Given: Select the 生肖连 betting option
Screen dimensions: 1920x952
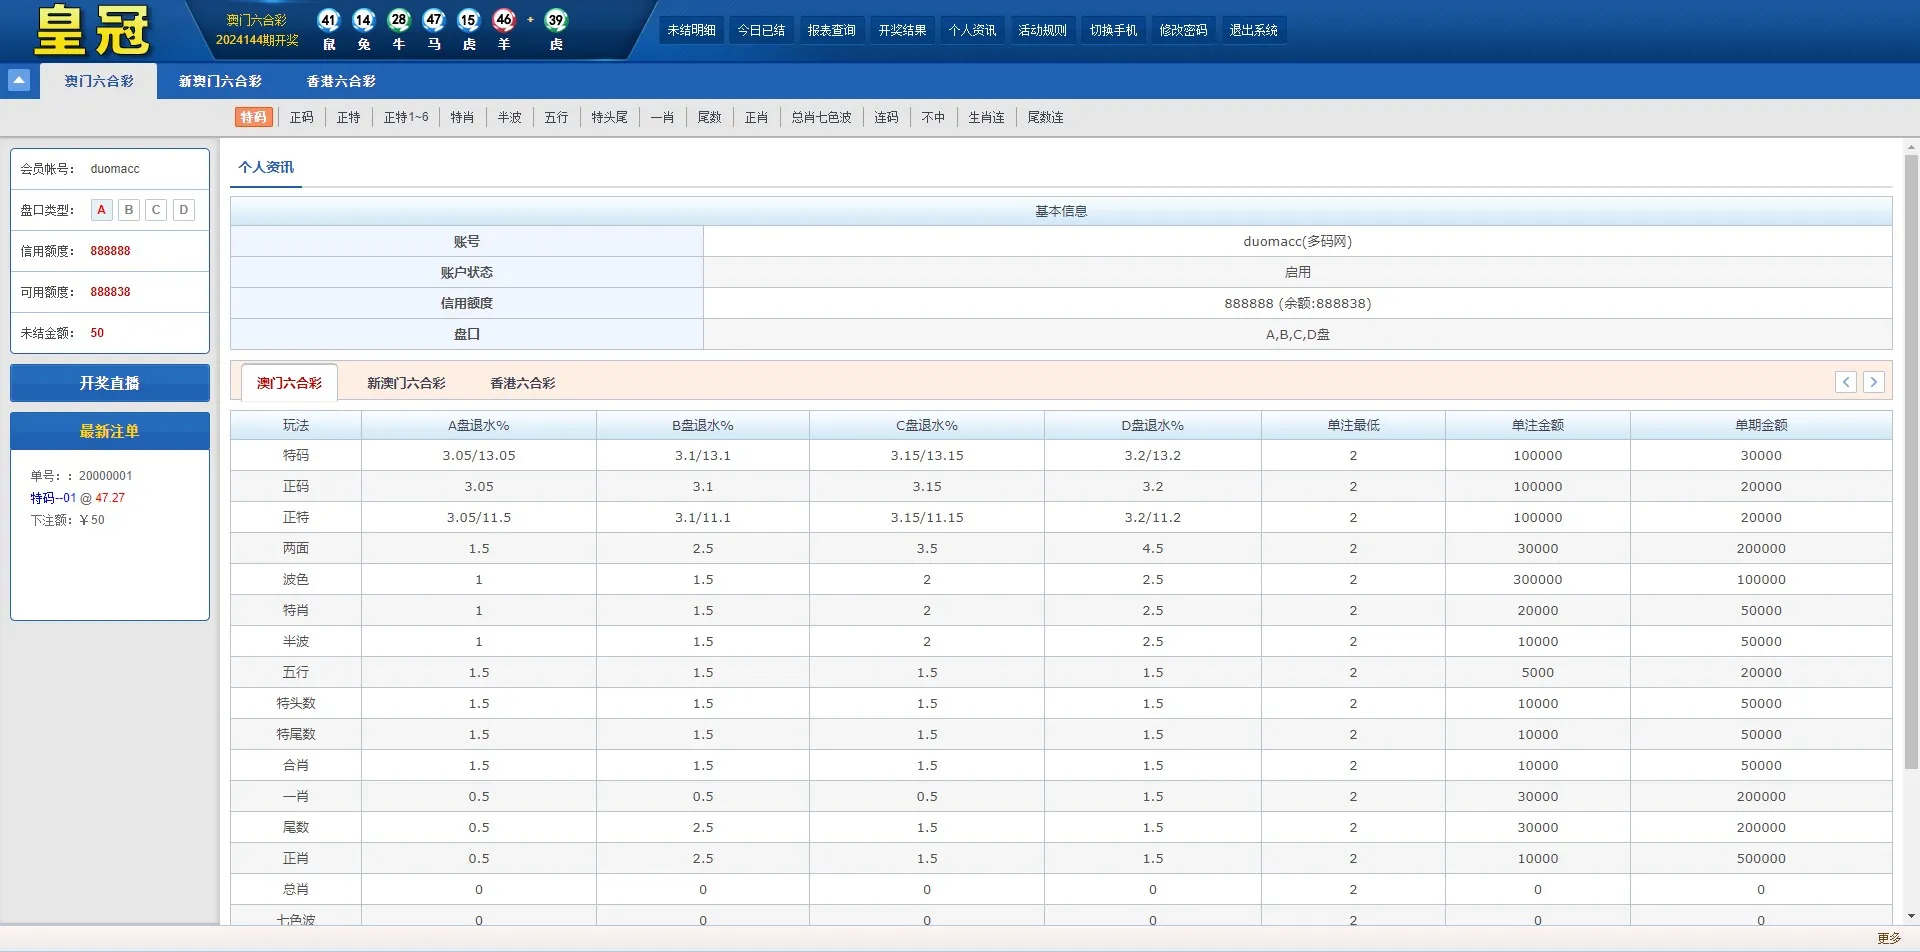Looking at the screenshot, I should [x=986, y=117].
